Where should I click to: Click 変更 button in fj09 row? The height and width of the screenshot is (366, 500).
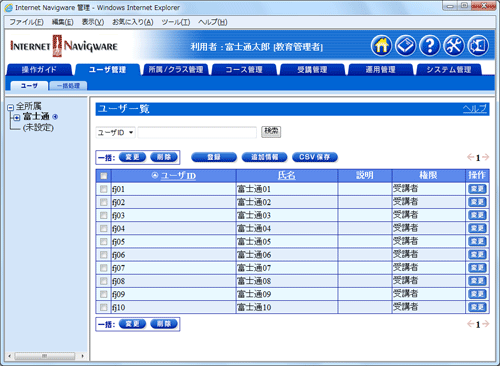coord(477,294)
